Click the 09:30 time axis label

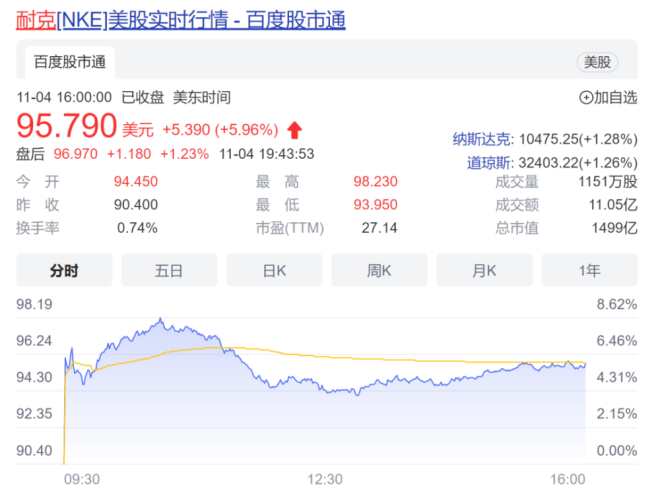pos(82,479)
